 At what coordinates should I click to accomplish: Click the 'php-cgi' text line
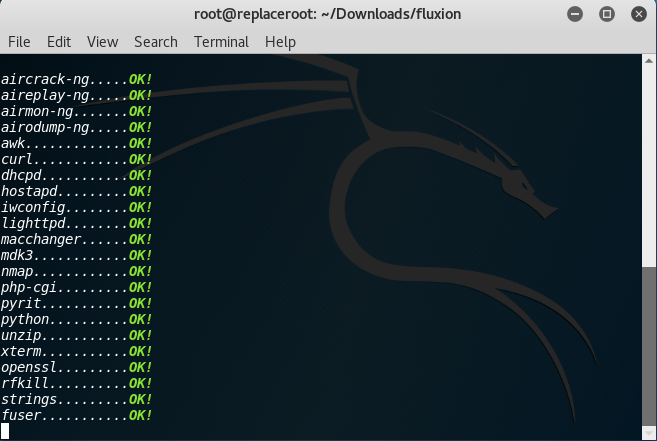[76, 287]
